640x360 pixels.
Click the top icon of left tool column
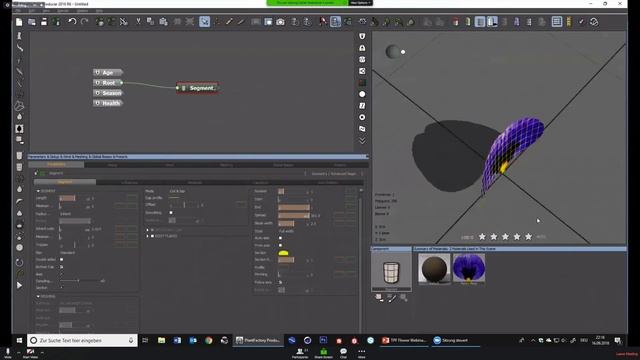[19, 36]
